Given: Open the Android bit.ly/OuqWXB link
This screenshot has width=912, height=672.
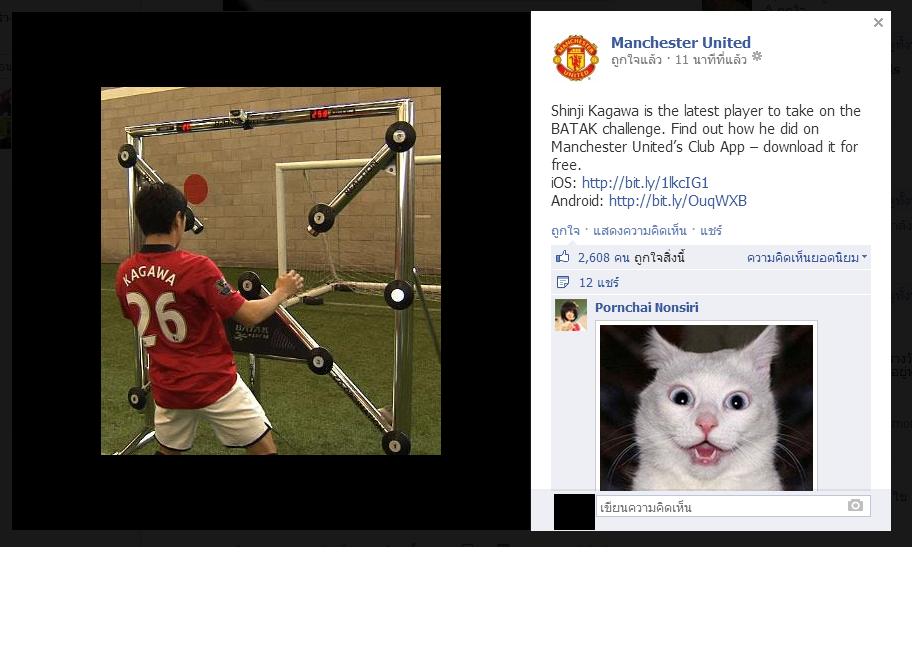Looking at the screenshot, I should (678, 201).
